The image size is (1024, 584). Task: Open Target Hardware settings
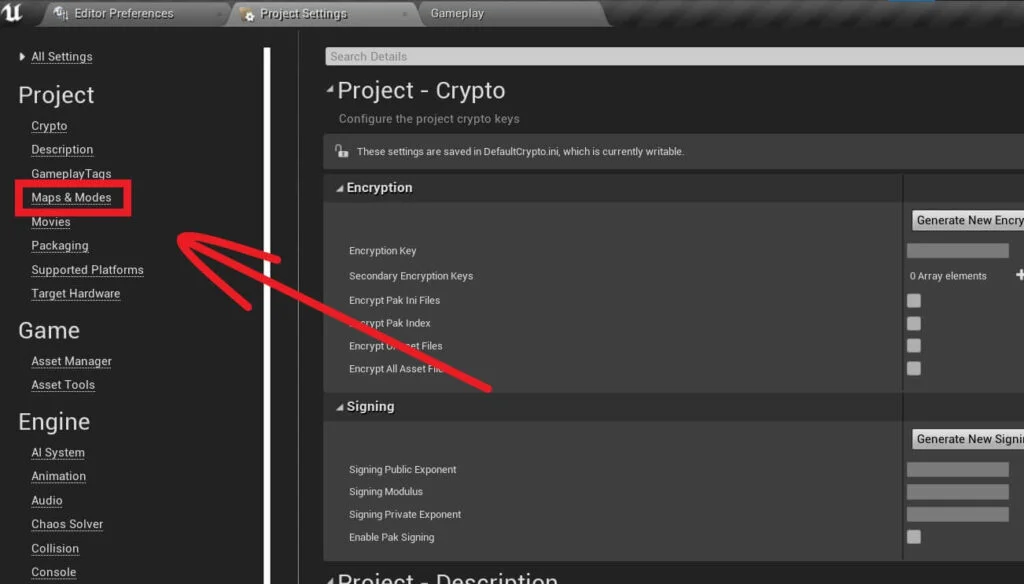pyautogui.click(x=76, y=294)
